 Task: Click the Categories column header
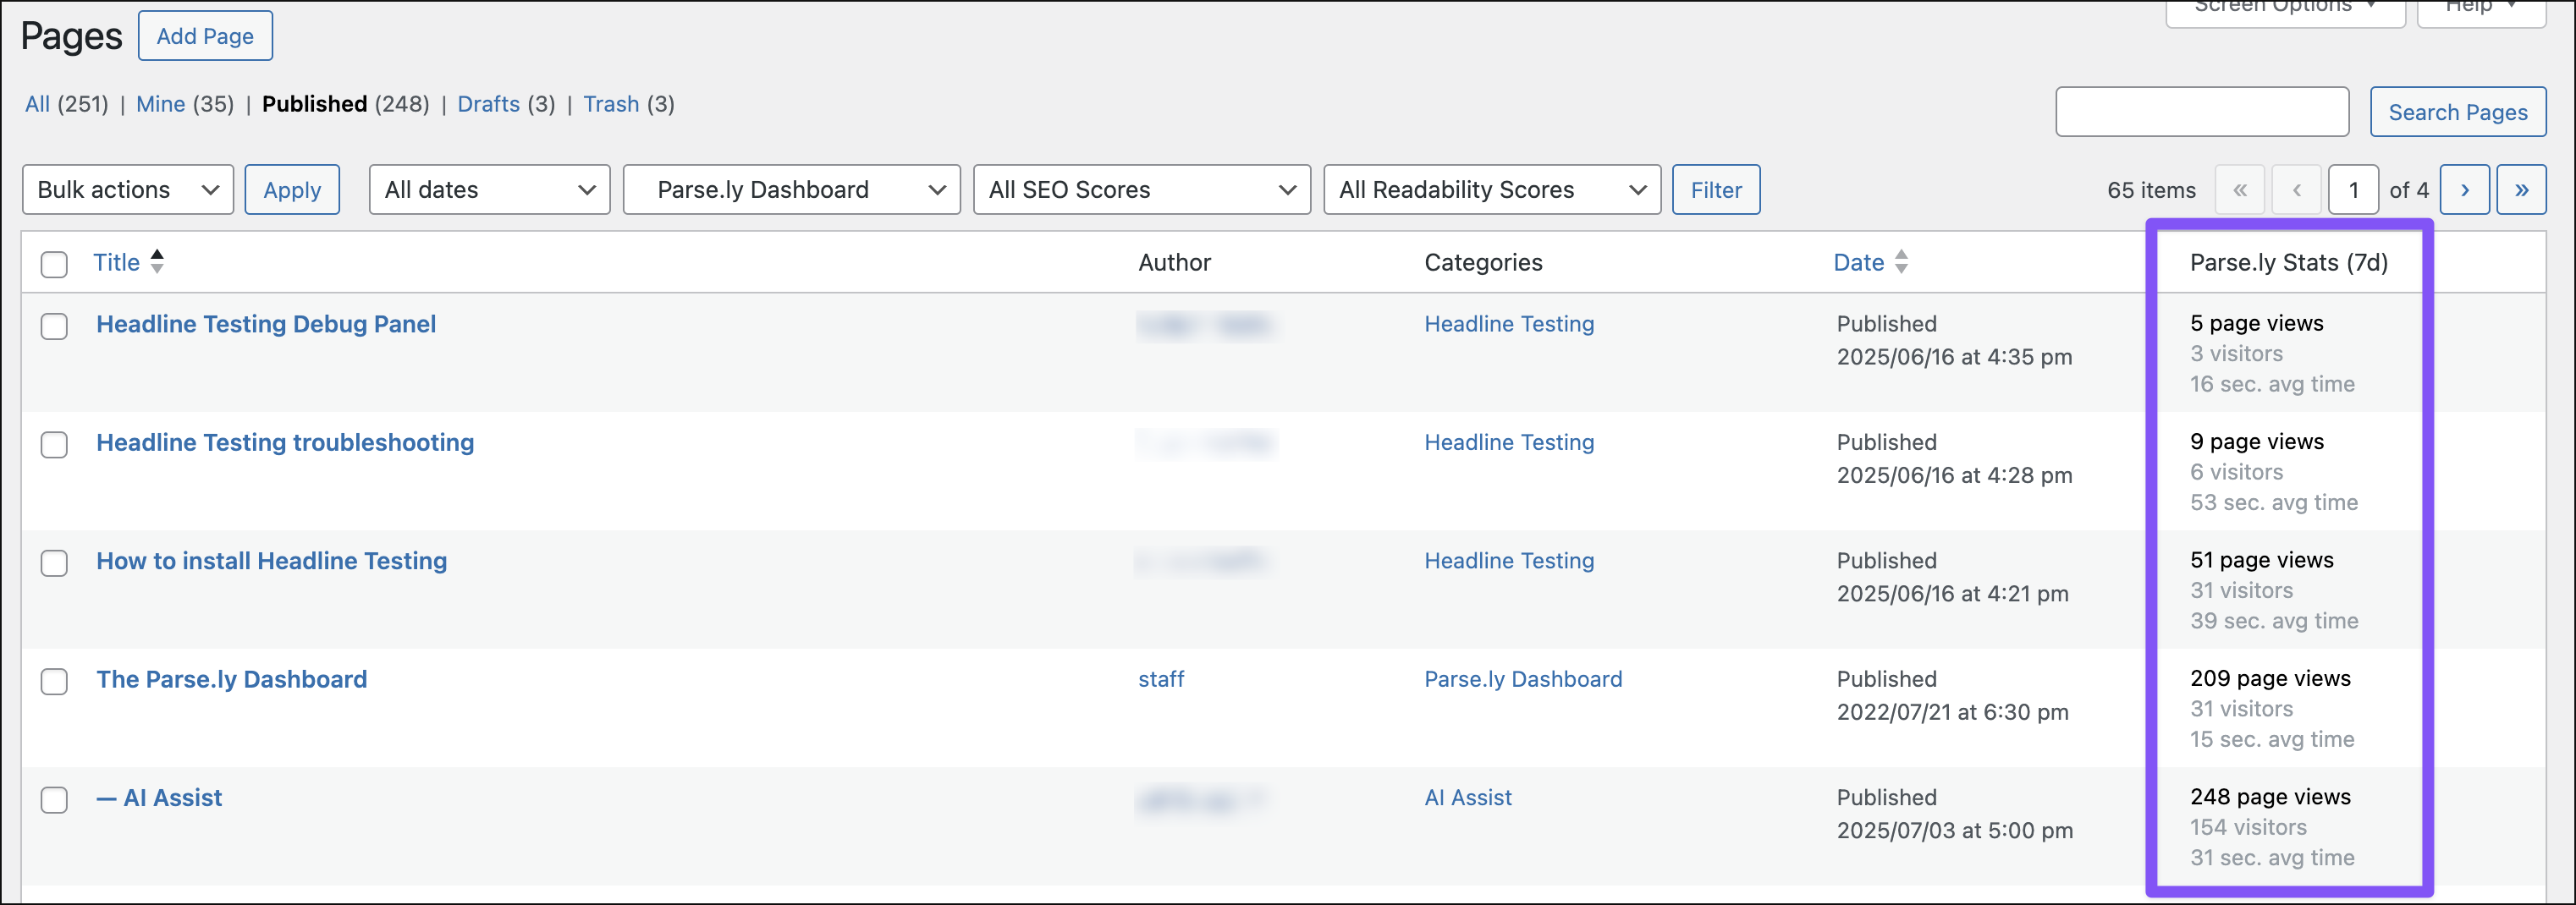(1483, 262)
